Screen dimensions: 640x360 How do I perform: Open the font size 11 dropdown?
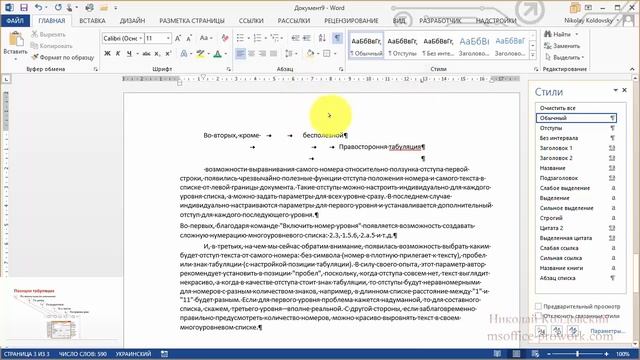click(168, 38)
